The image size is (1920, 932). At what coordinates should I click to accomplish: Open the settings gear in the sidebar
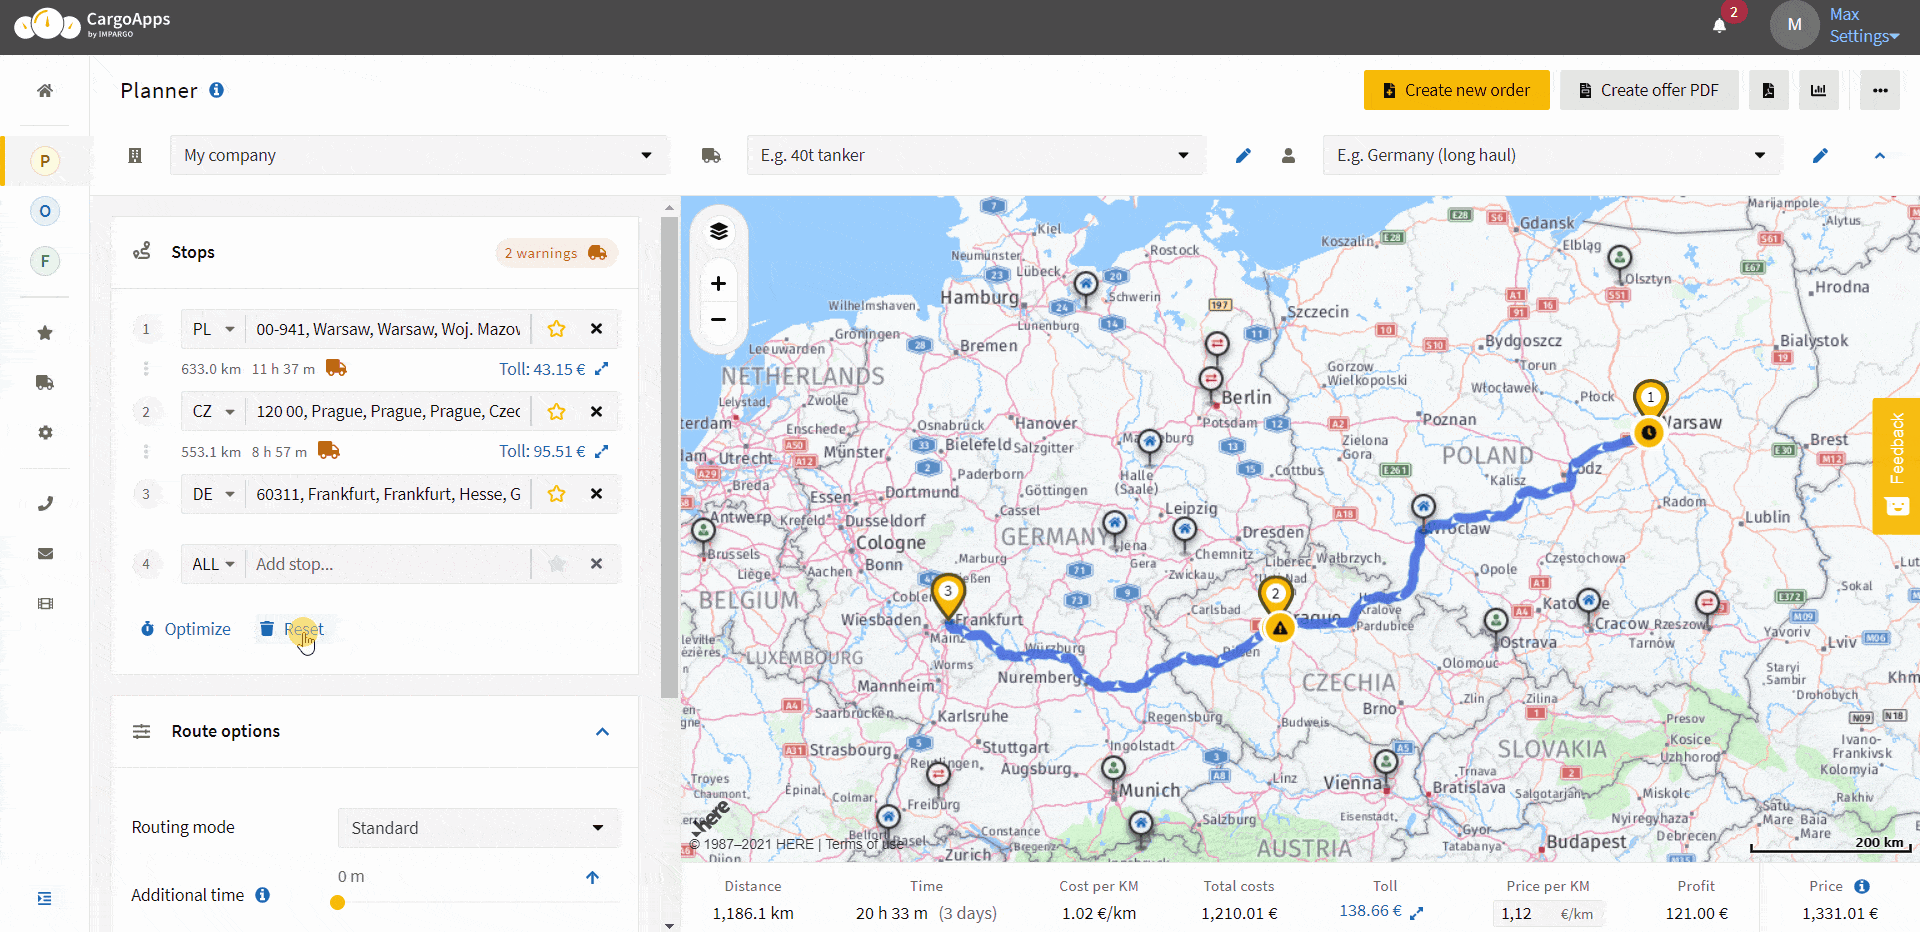click(44, 432)
